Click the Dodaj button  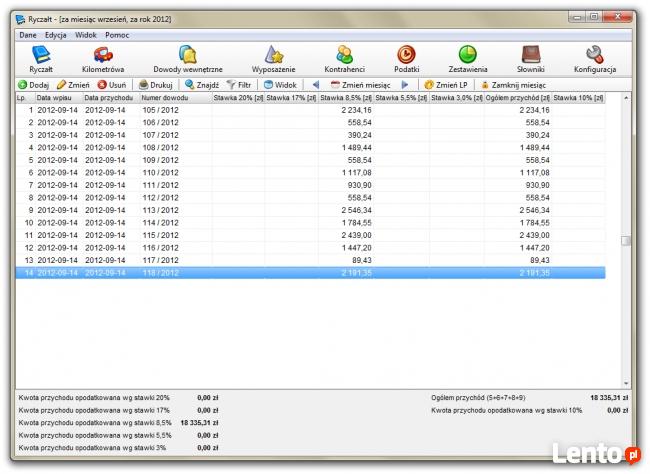click(33, 85)
